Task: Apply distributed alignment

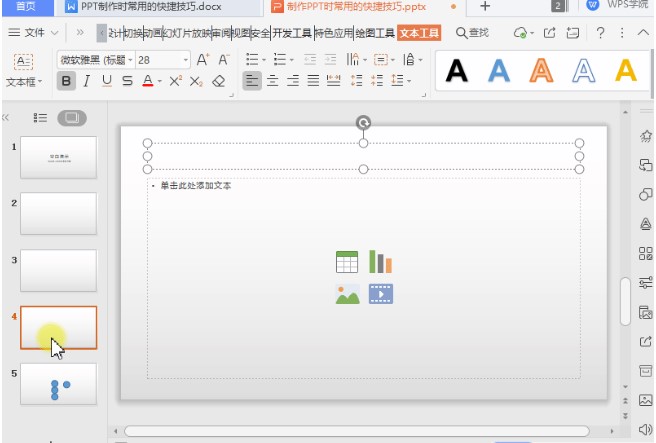Action: click(333, 81)
